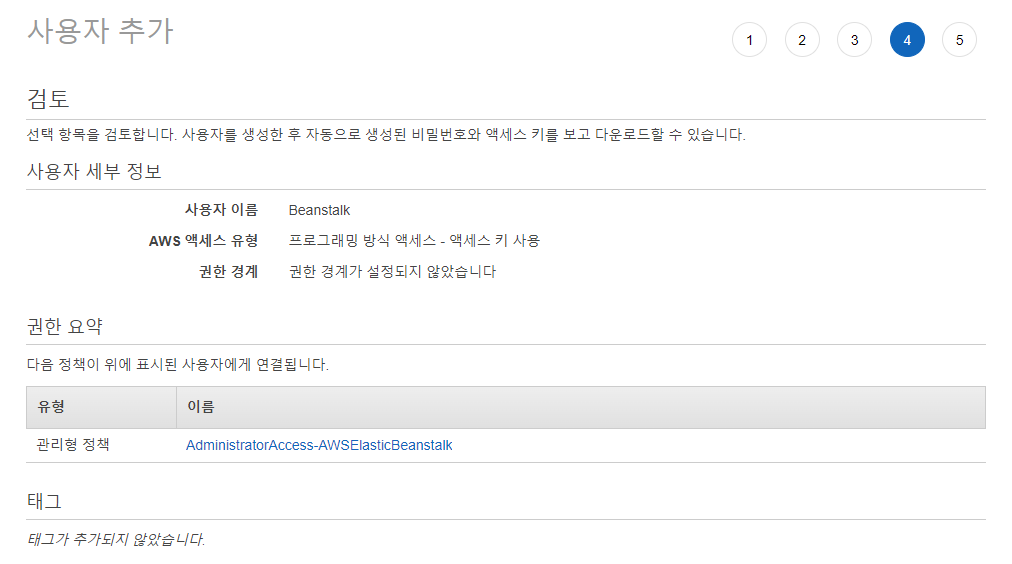The image size is (1012, 564).
Task: Go to wizard step 5 circle
Action: click(x=960, y=40)
